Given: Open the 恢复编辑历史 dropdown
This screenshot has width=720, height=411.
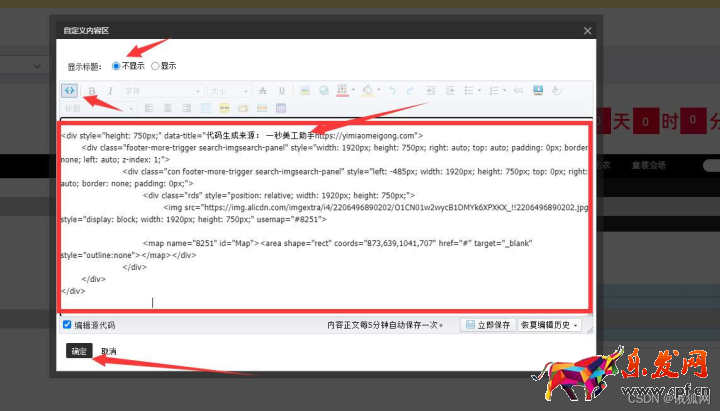Looking at the screenshot, I should (549, 325).
